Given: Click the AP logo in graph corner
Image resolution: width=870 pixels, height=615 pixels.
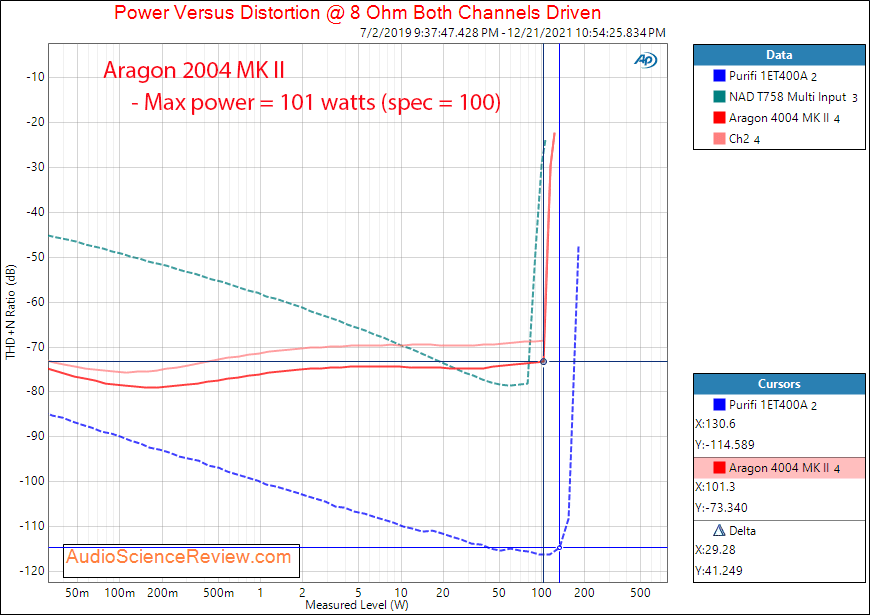Looking at the screenshot, I should (x=645, y=60).
